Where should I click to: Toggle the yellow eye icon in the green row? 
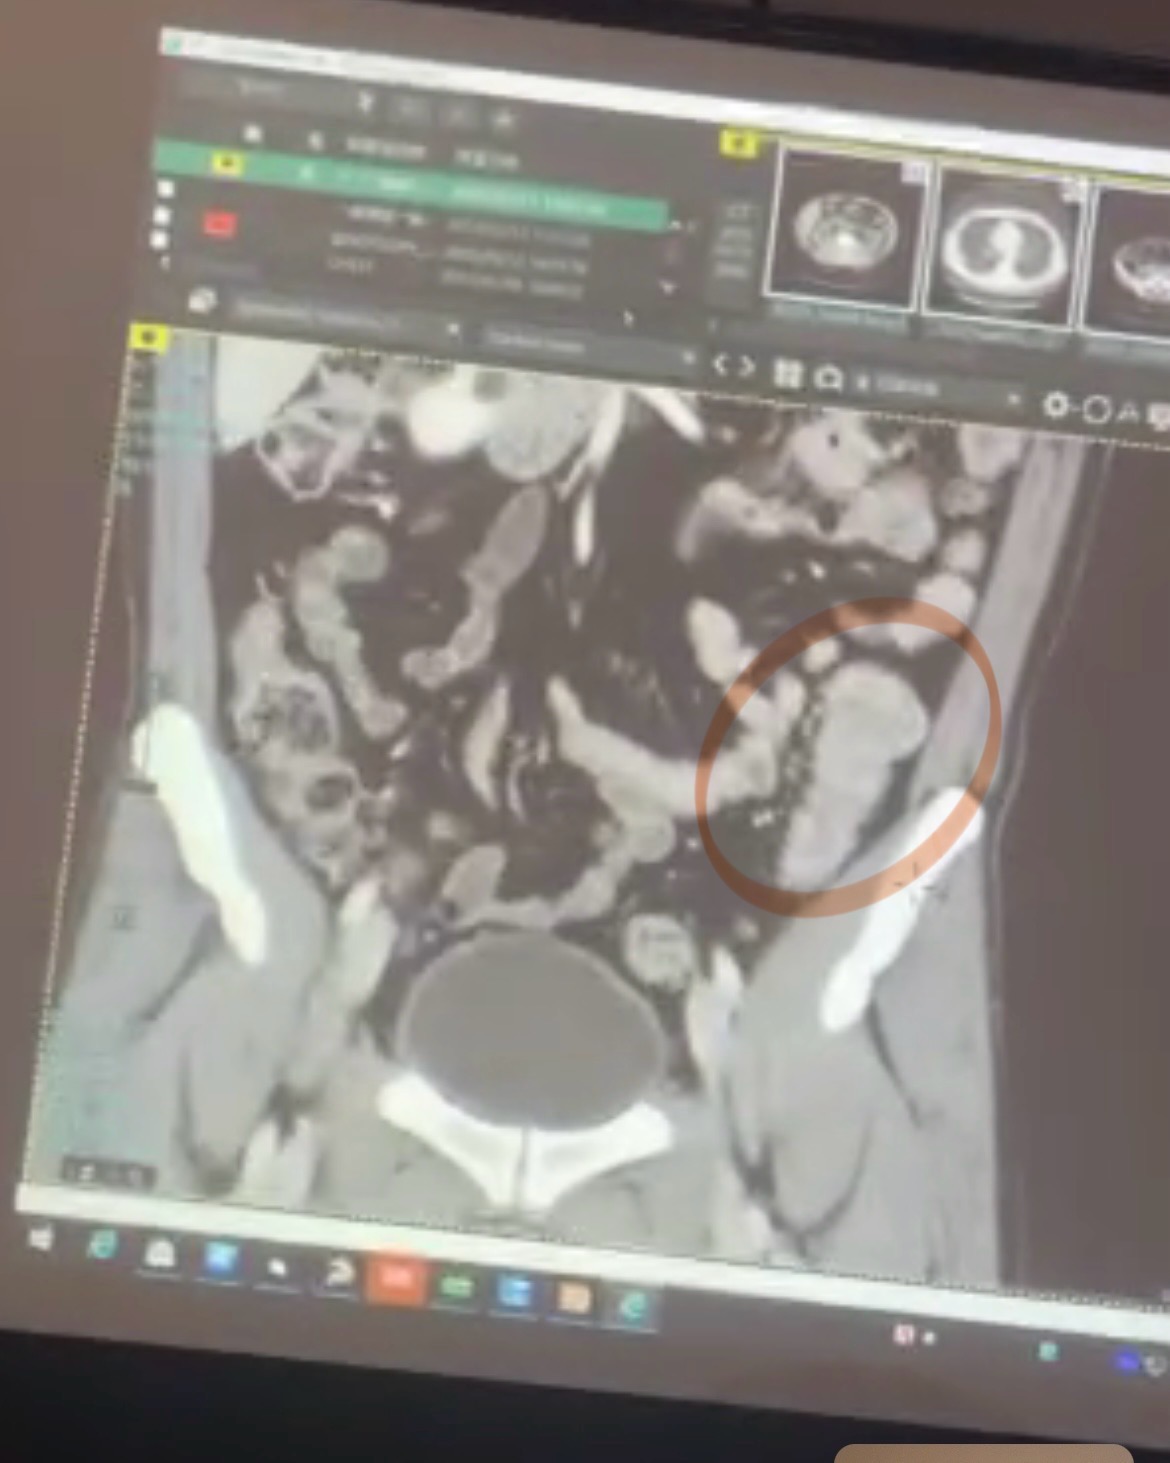[x=227, y=162]
